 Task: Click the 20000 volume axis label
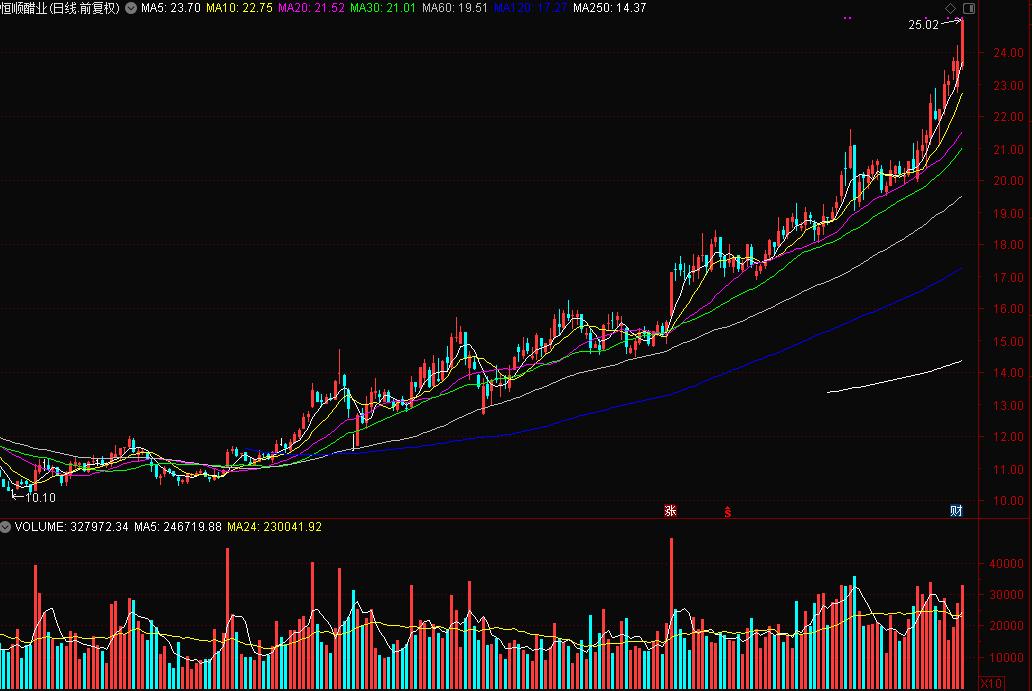(x=1006, y=626)
